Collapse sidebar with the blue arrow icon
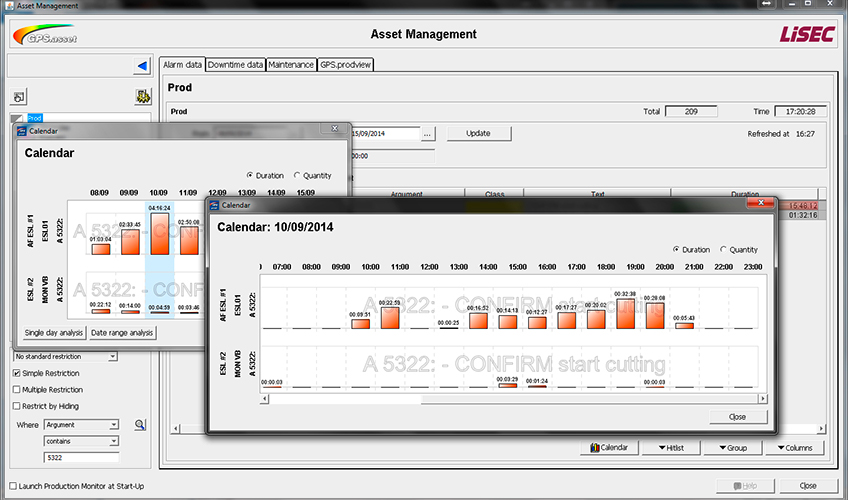This screenshot has height=500, width=848. pos(141,67)
